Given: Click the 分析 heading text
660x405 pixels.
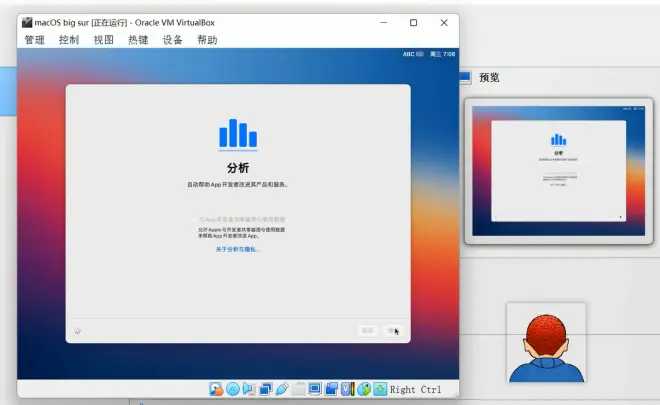Looking at the screenshot, I should point(238,168).
